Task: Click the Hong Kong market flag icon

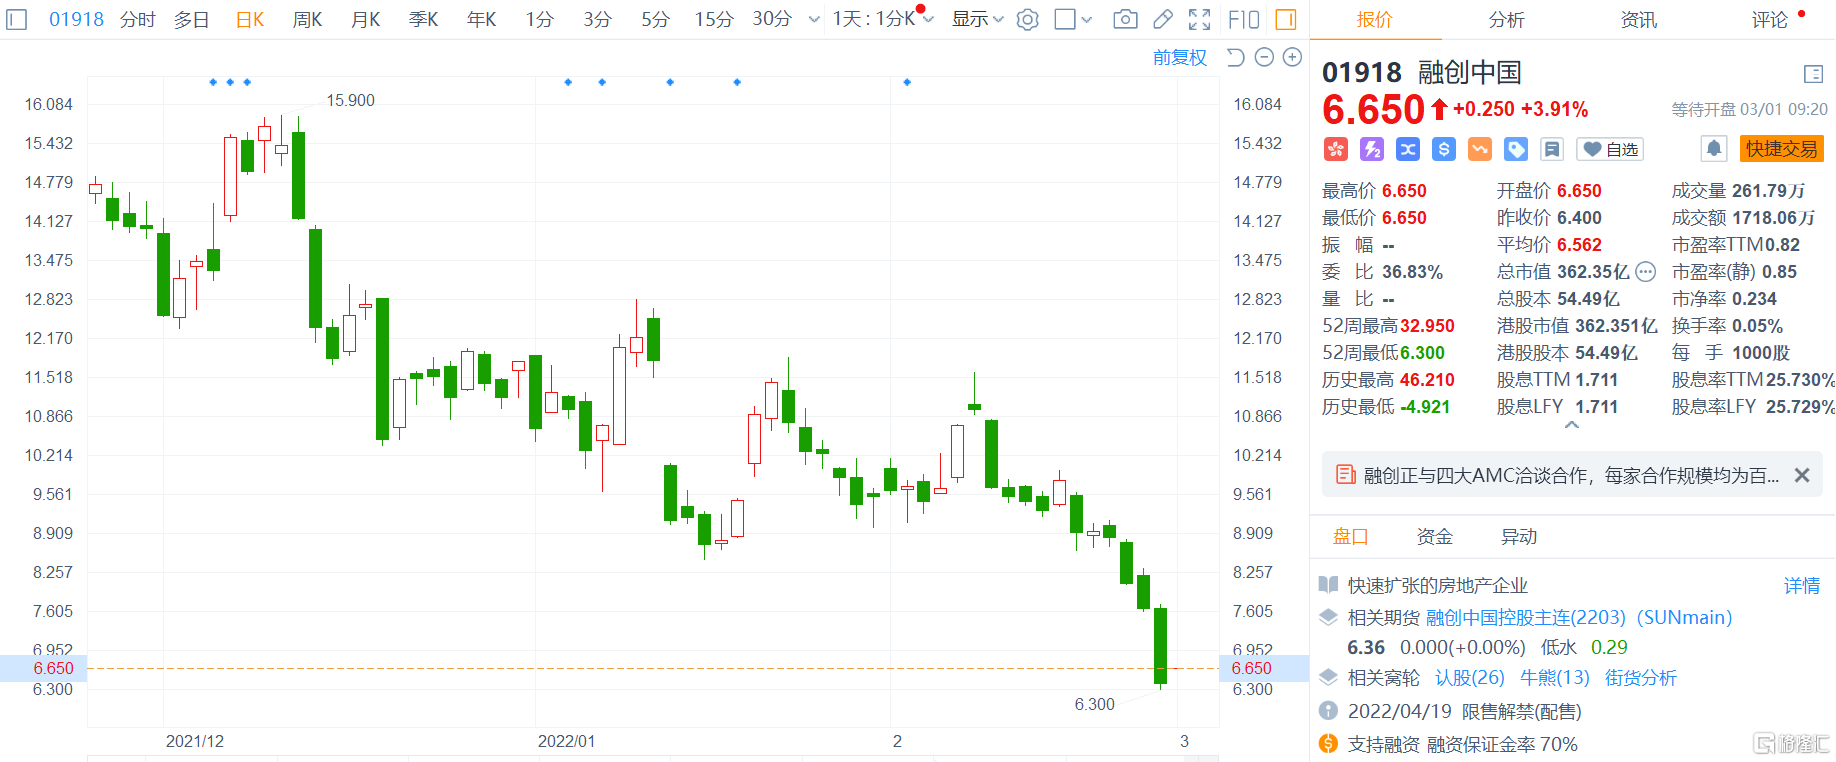Action: 1336,149
